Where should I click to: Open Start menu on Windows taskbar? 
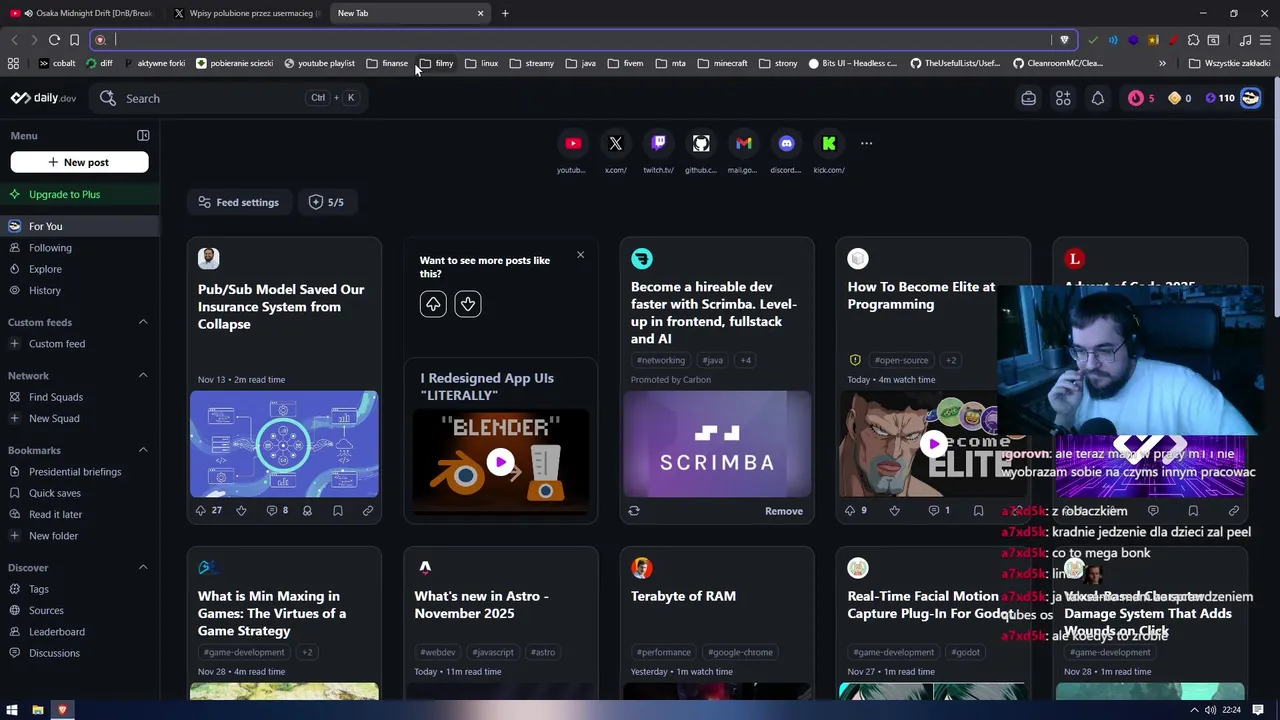coord(12,710)
